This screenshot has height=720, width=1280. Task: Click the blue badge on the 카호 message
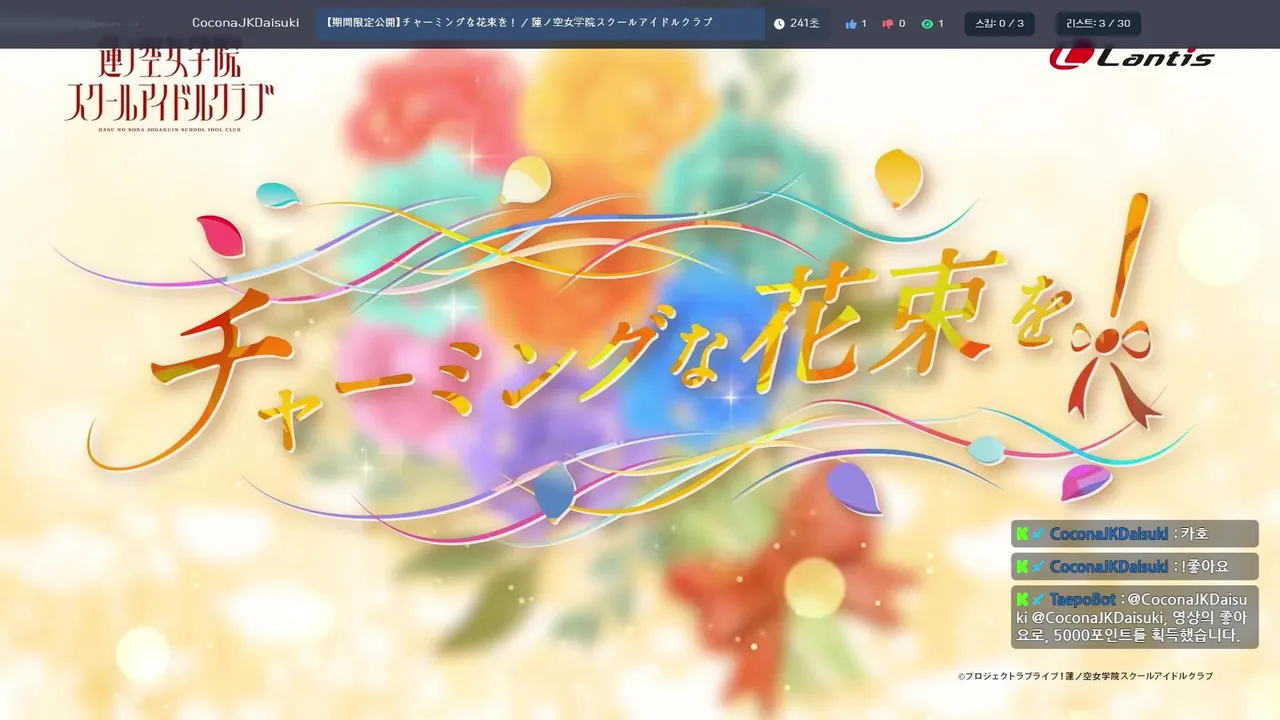click(1038, 534)
